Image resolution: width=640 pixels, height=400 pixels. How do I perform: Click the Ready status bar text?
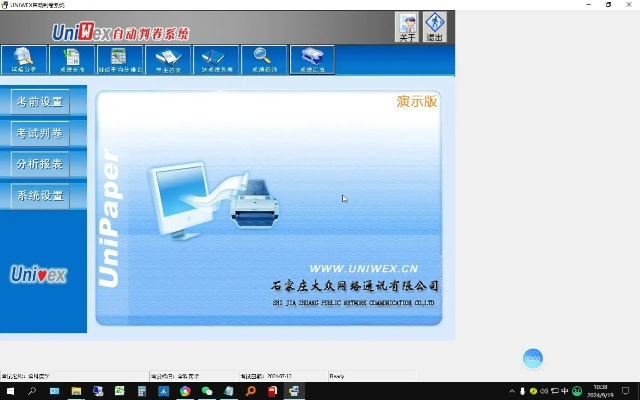pyautogui.click(x=337, y=376)
